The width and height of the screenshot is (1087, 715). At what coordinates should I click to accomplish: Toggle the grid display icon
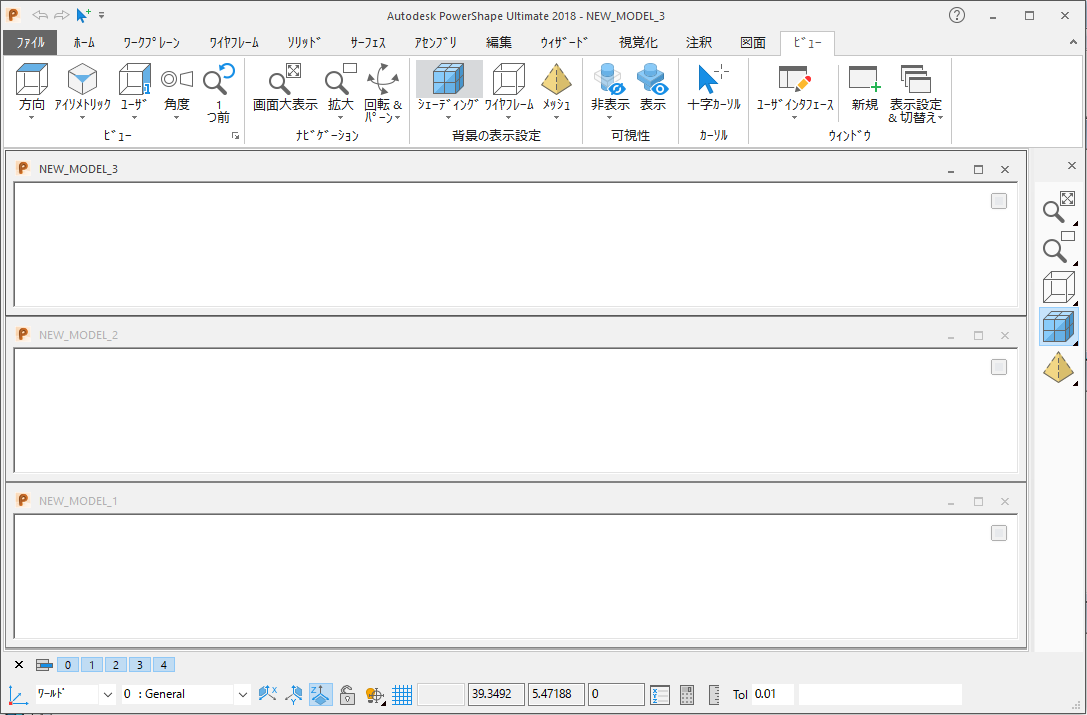[402, 694]
